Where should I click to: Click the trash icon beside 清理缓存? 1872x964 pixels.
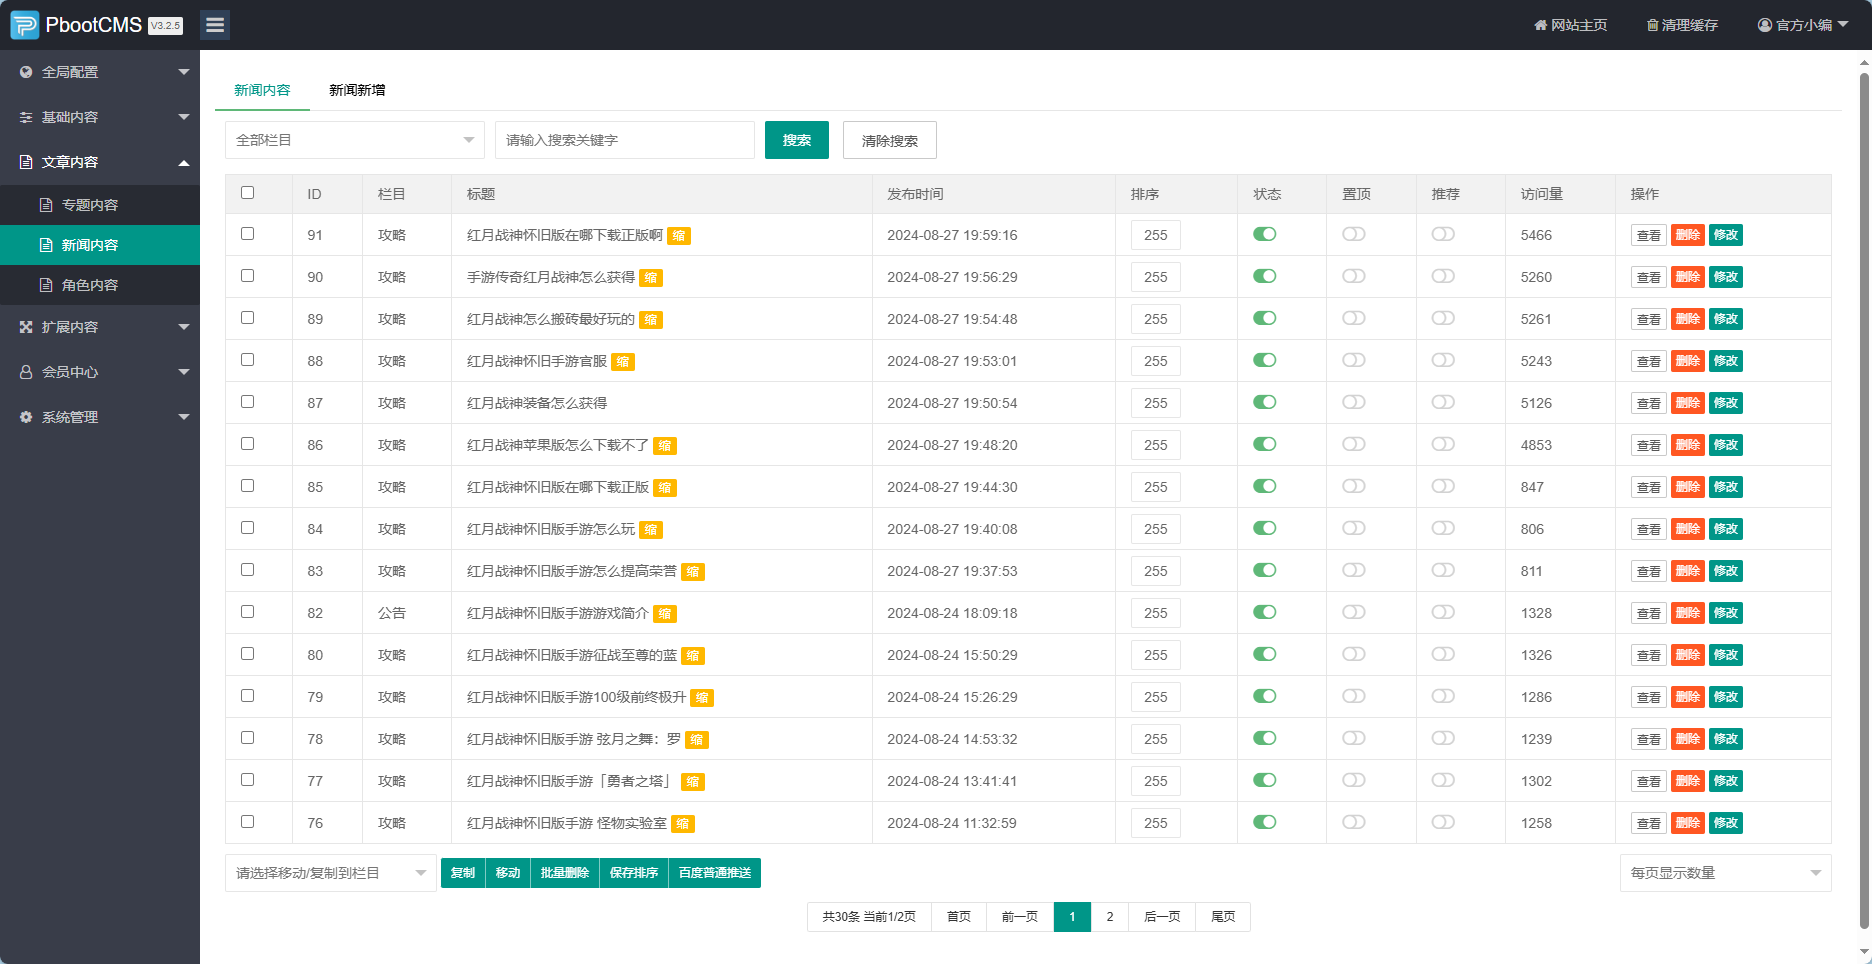coord(1652,25)
